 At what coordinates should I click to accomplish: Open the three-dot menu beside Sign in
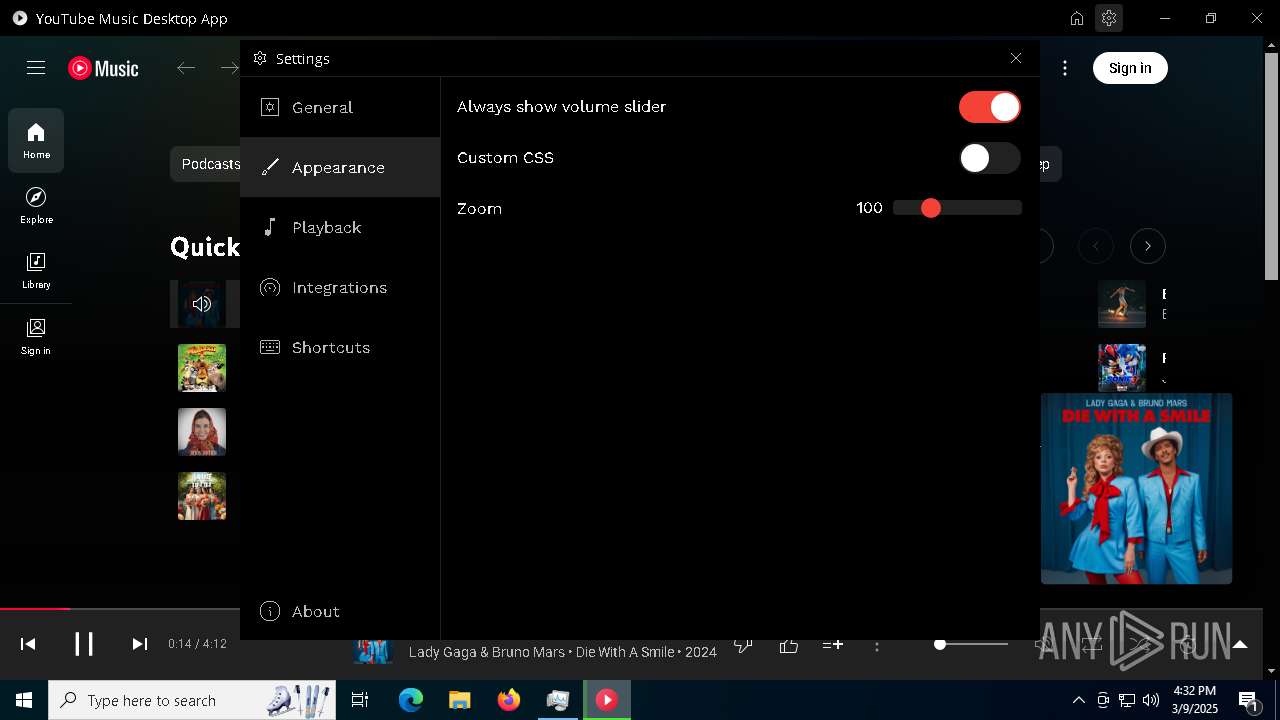point(1065,68)
